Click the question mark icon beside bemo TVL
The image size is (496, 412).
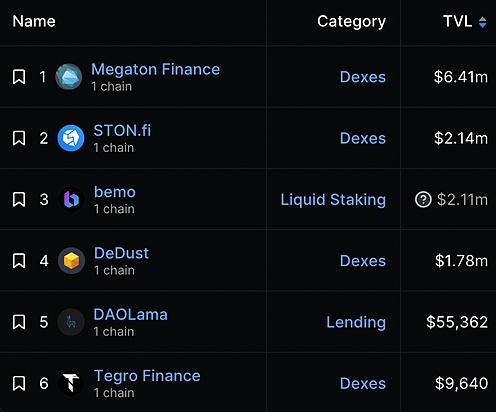pos(423,199)
